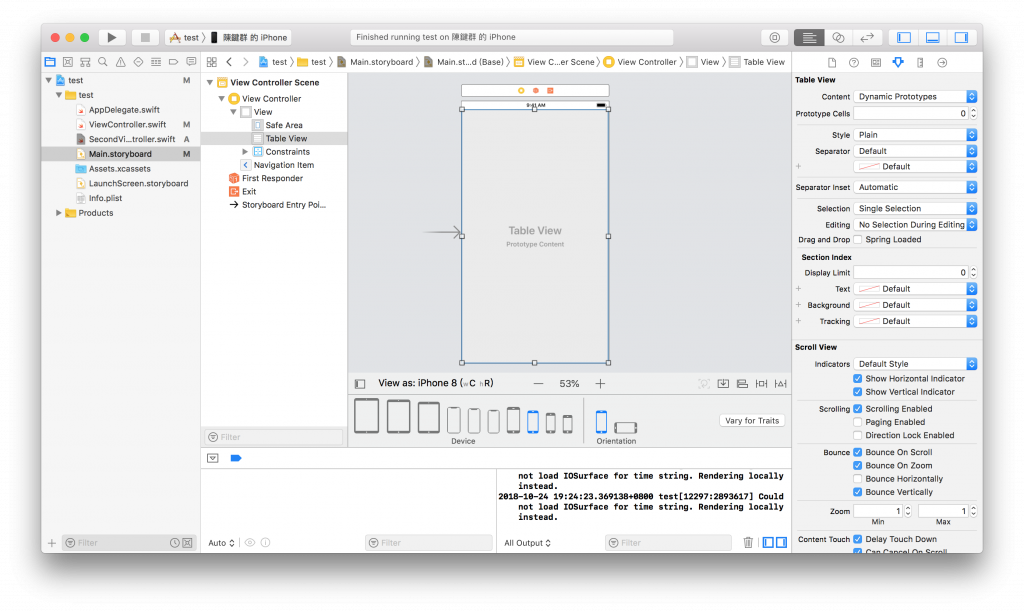Image resolution: width=1024 pixels, height=612 pixels.
Task: Select First Responder in outline
Action: pyautogui.click(x=272, y=178)
